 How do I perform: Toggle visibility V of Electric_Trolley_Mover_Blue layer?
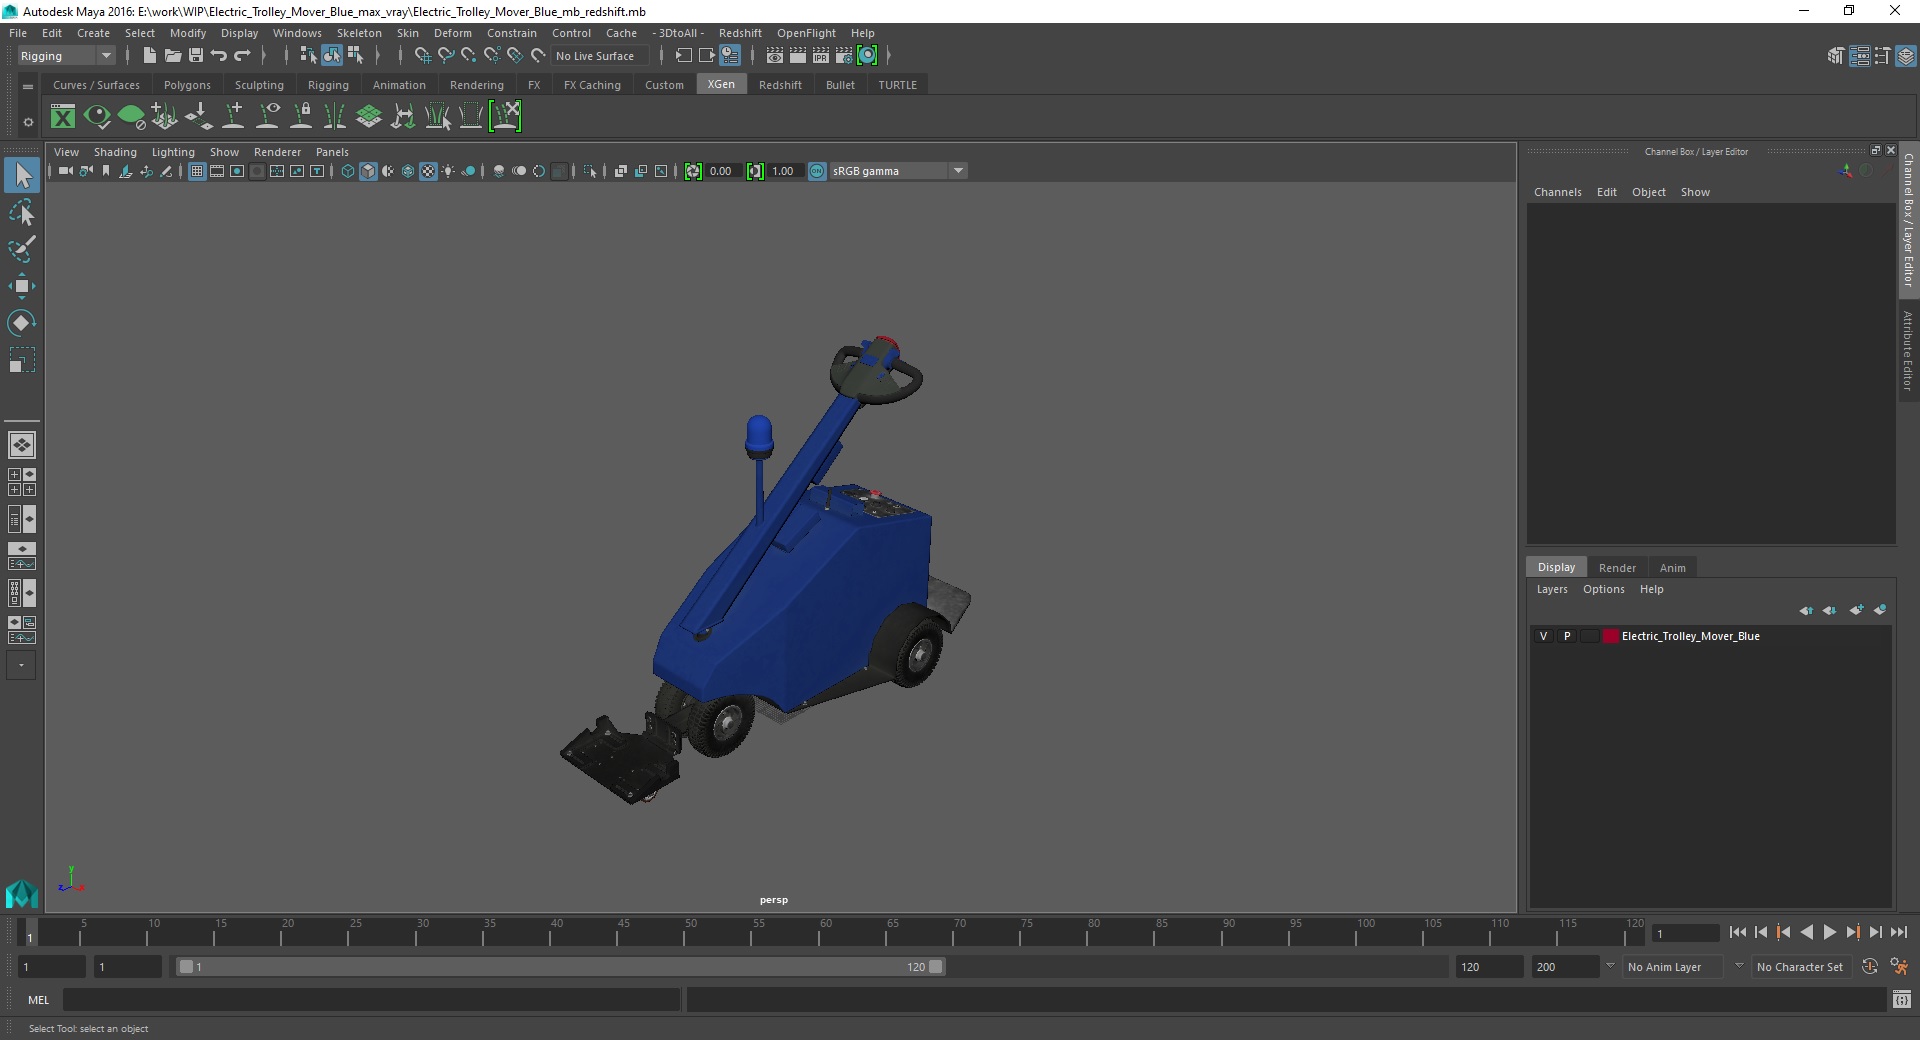[1543, 636]
